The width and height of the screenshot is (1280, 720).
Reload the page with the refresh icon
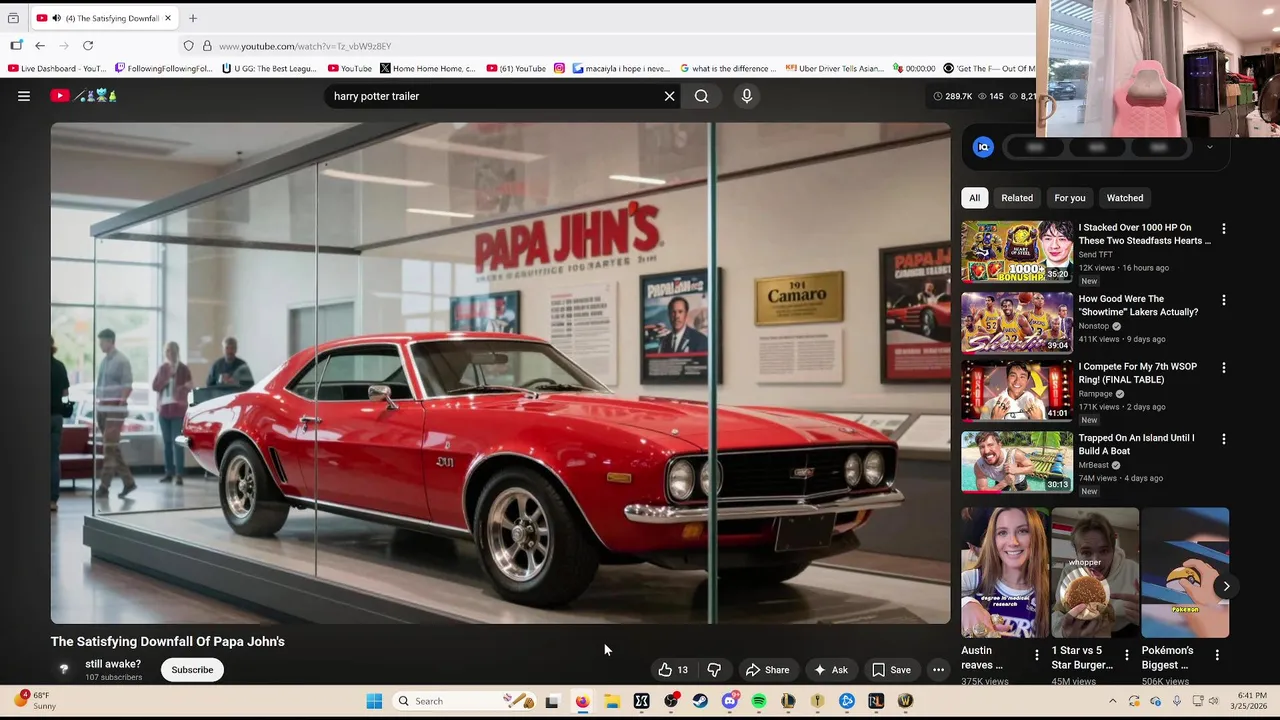(88, 46)
